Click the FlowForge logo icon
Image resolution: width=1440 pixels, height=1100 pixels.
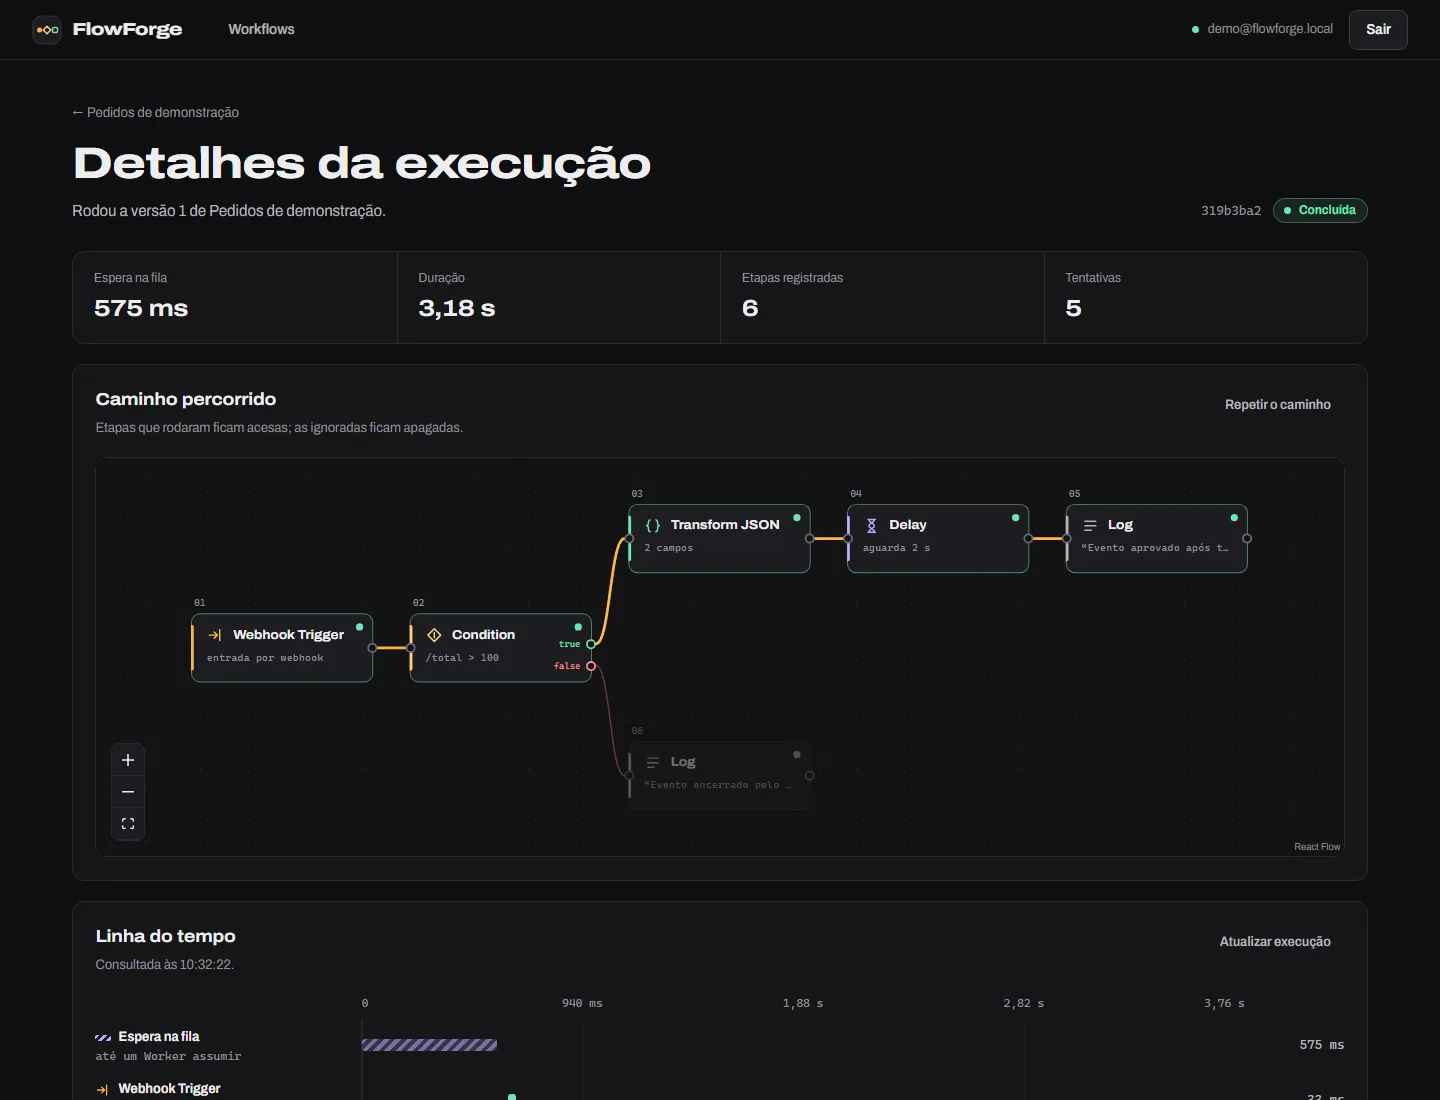47,30
